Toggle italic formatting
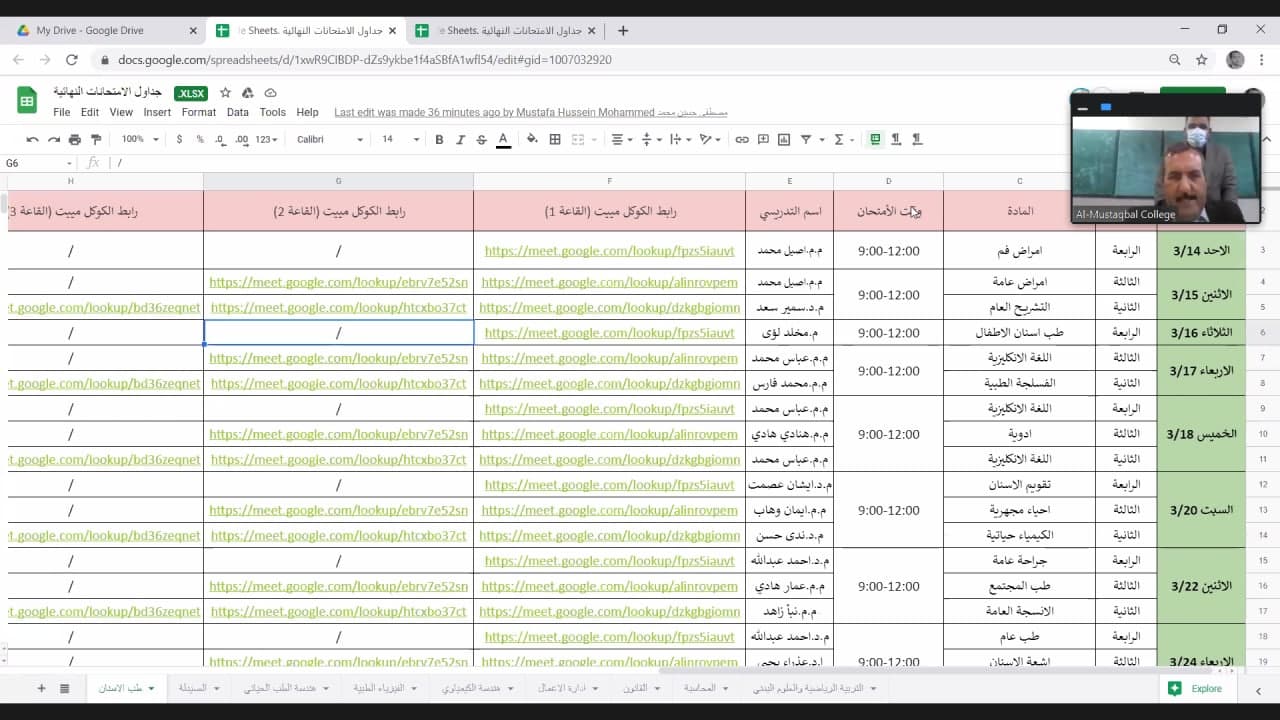The width and height of the screenshot is (1280, 720). coord(460,139)
